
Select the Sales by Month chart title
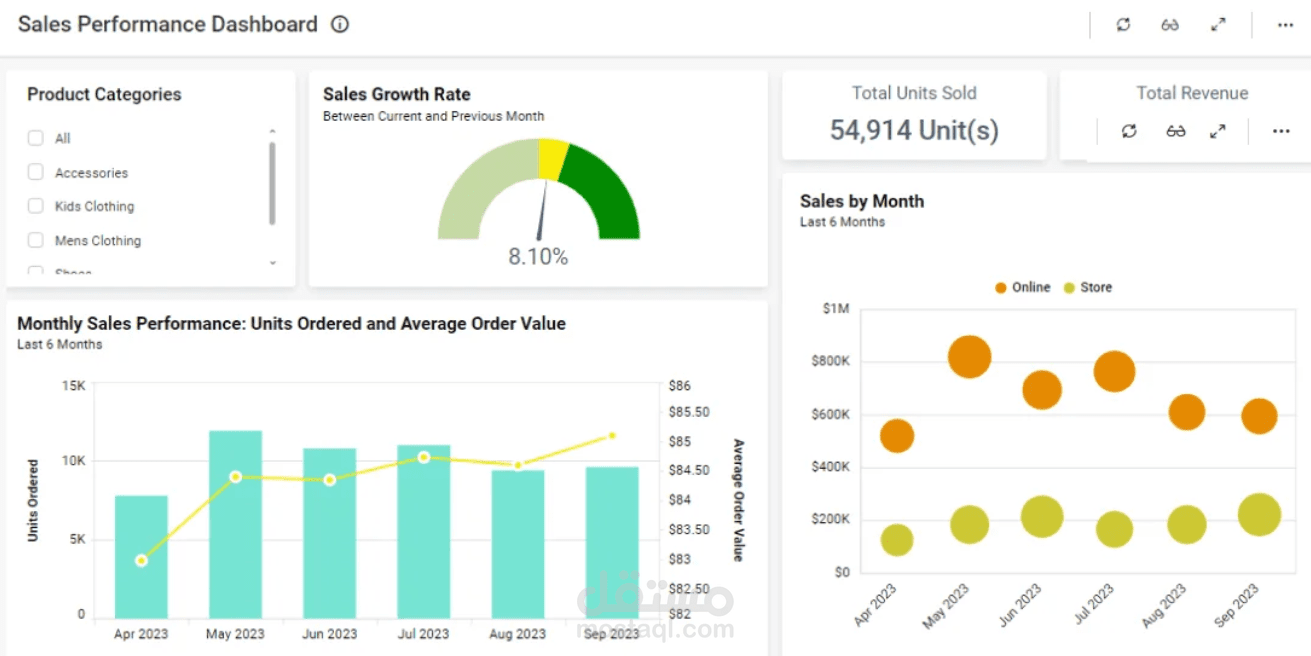862,201
